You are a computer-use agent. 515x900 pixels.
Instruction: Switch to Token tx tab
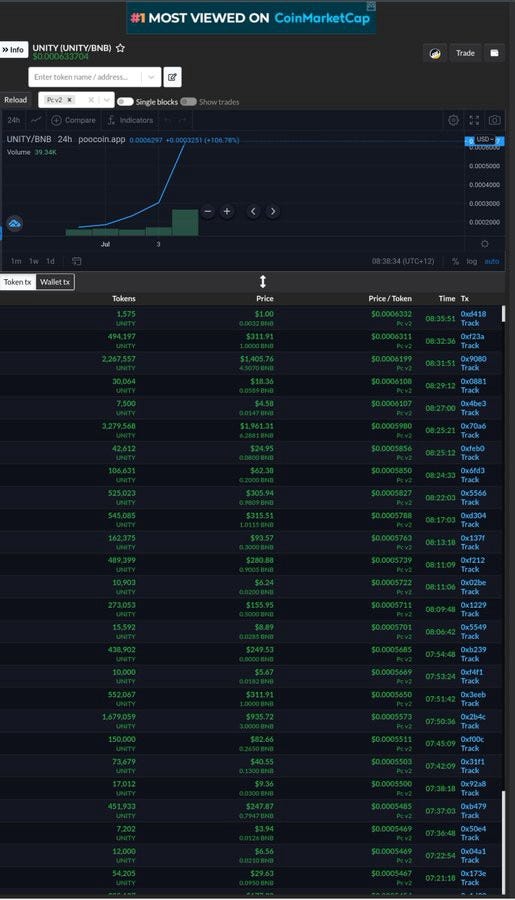point(18,282)
